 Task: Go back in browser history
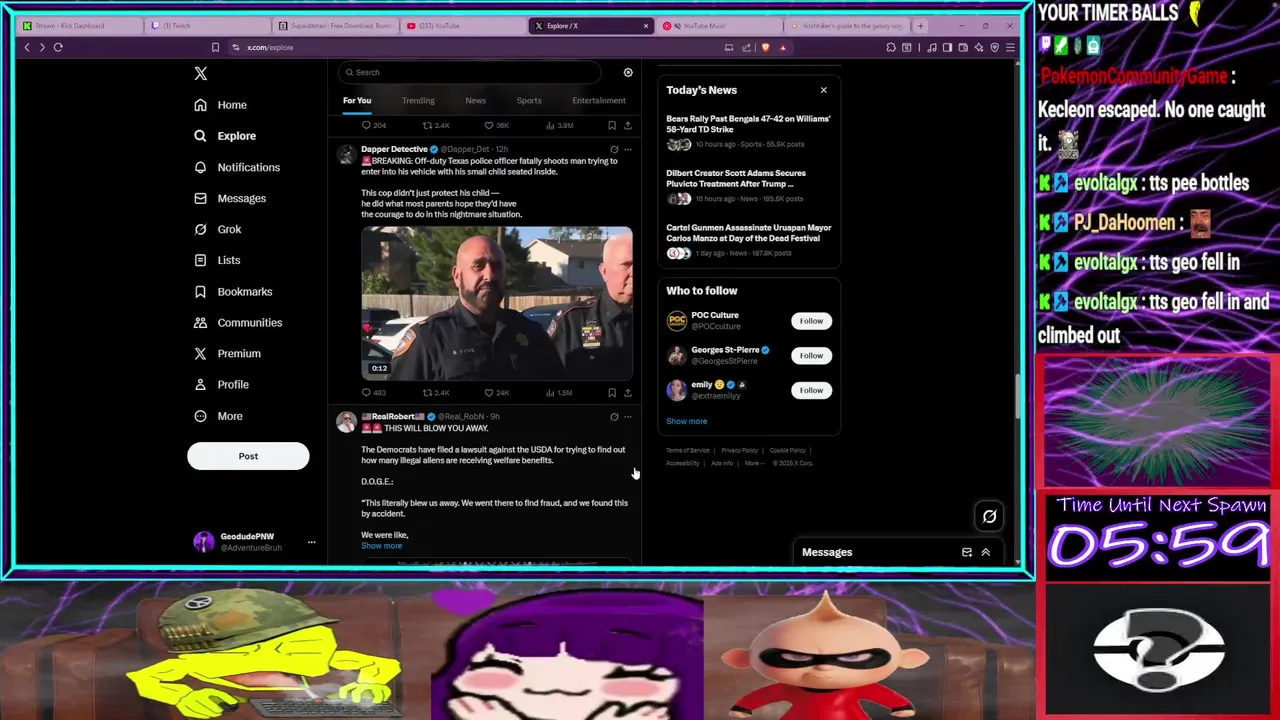click(27, 47)
